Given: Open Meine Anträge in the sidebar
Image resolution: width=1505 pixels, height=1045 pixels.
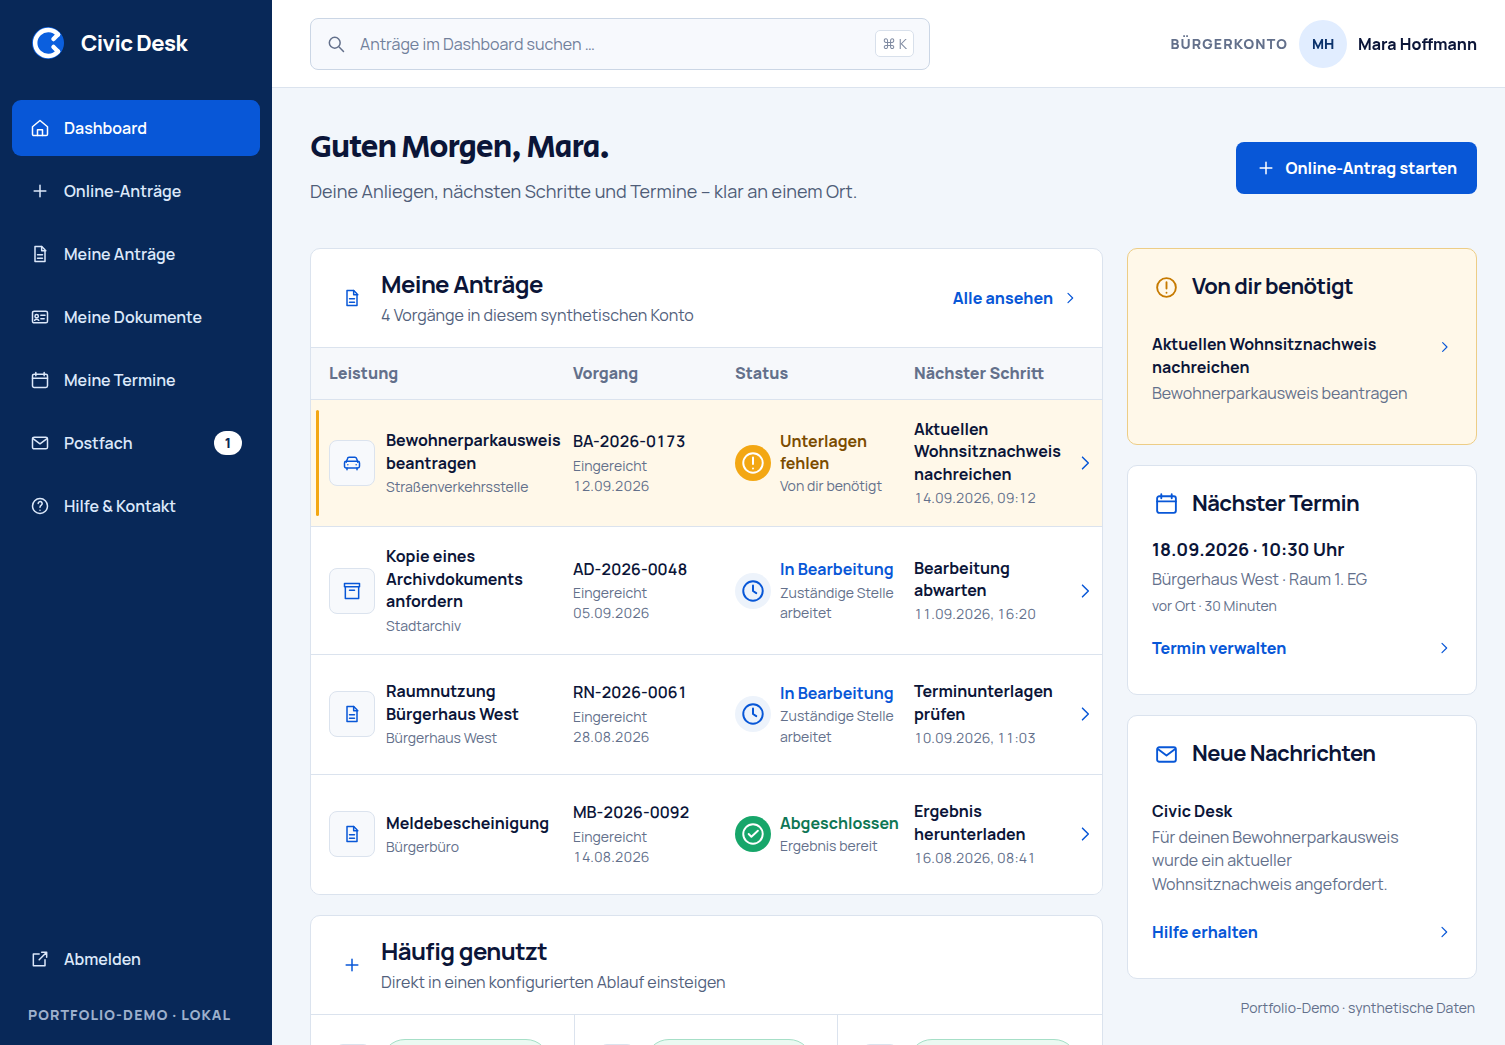Looking at the screenshot, I should click(136, 254).
